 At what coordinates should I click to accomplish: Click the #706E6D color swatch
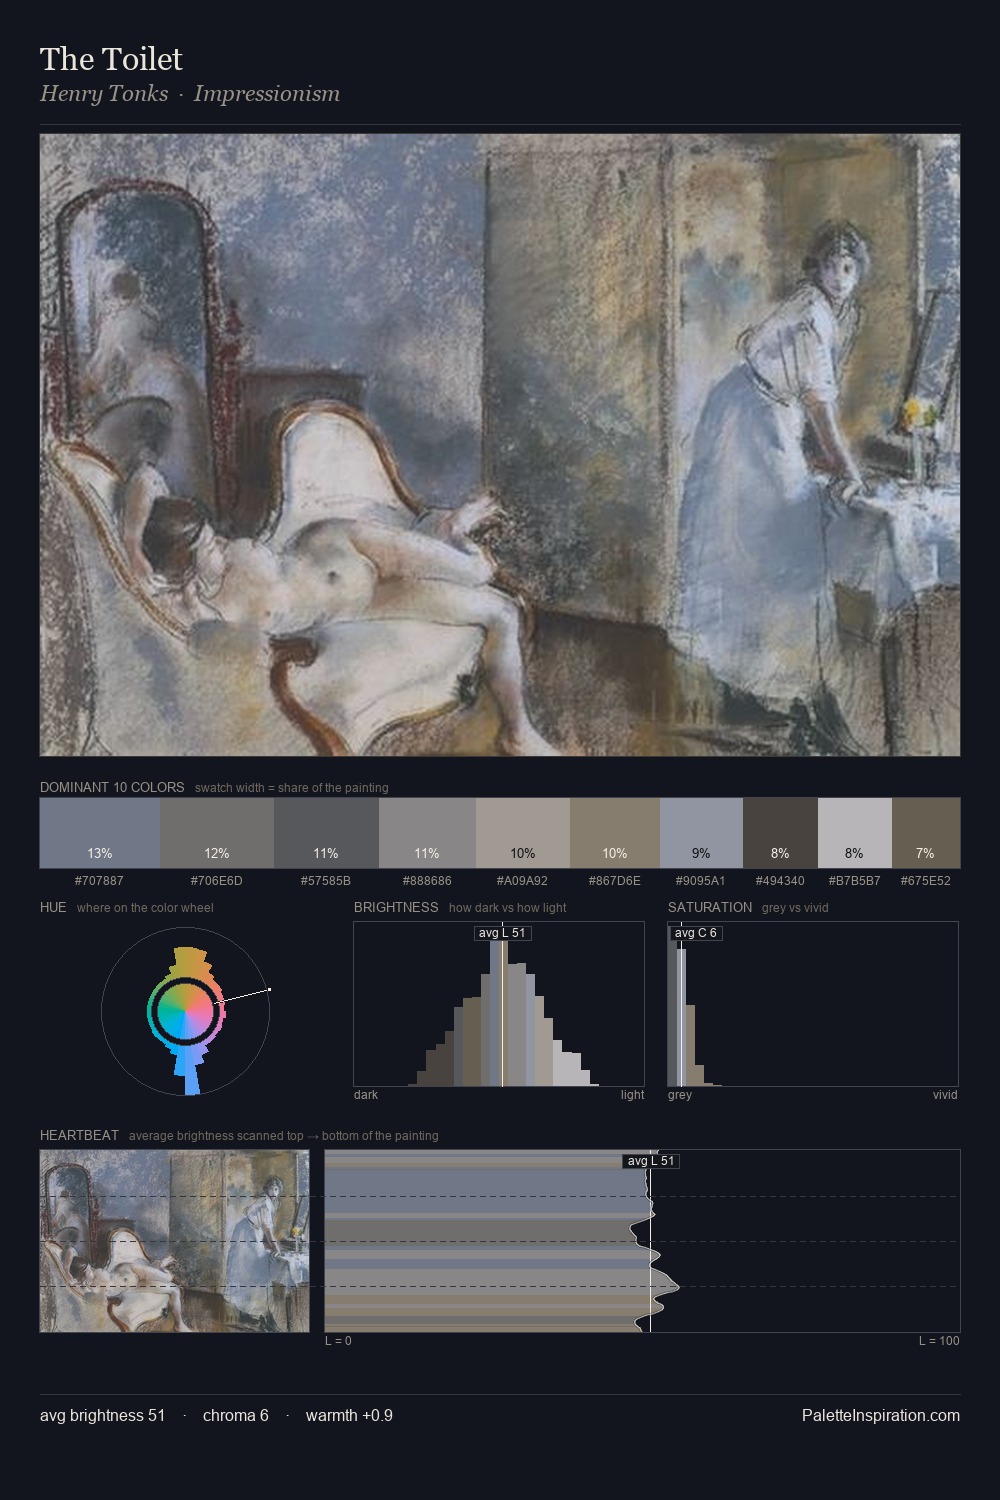coord(217,832)
